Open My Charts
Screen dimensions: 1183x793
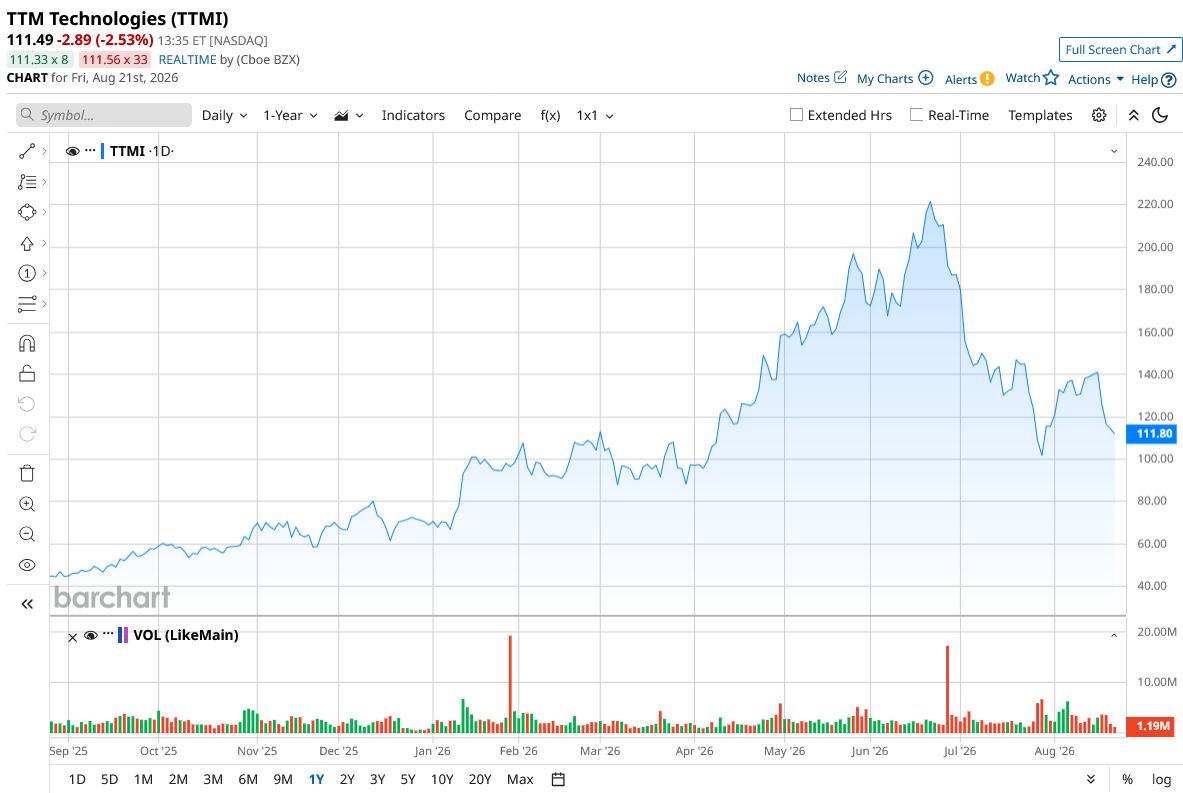(895, 78)
